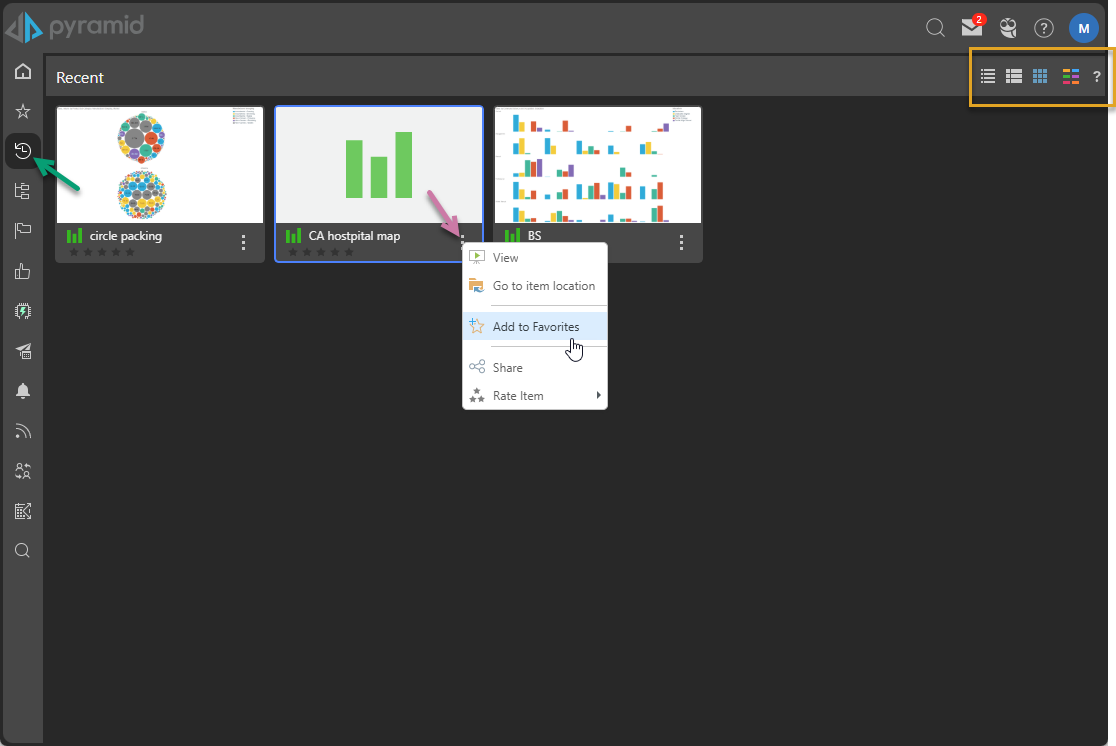Open the RSS feeds icon in sidebar
Viewport: 1116px width, 746px height.
22,431
